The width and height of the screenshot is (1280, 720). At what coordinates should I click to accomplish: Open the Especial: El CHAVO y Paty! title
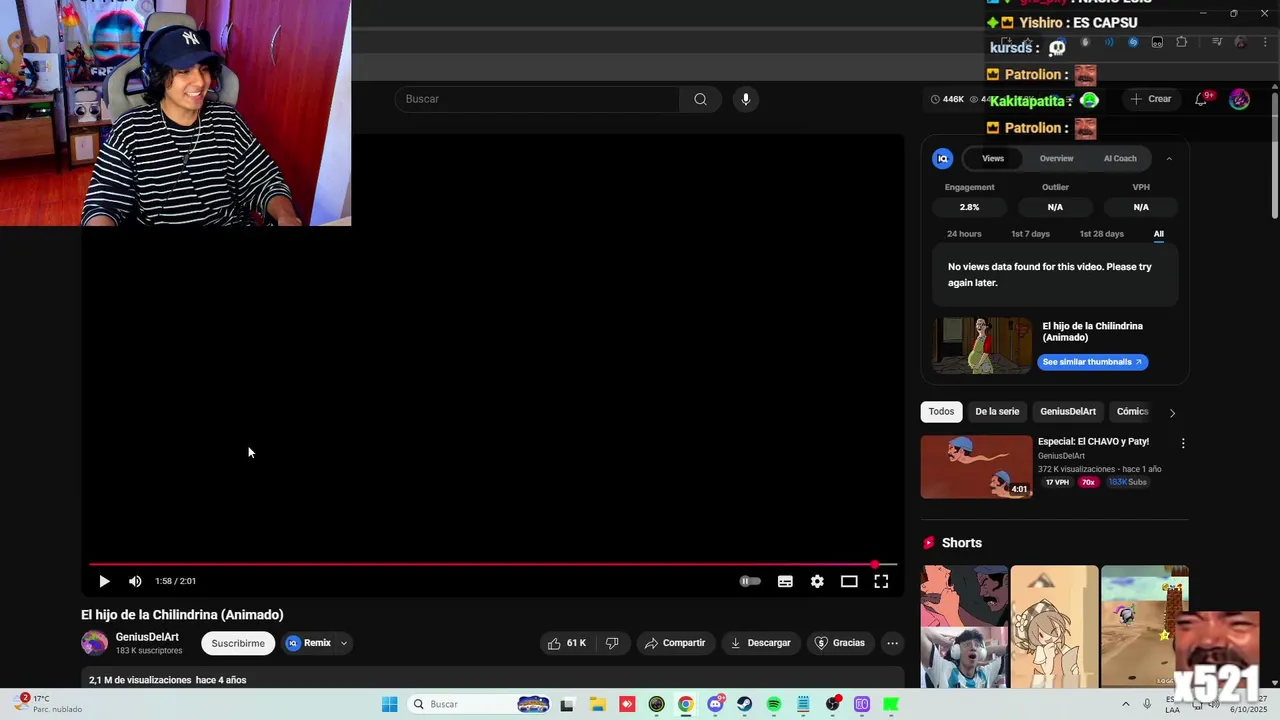(x=1093, y=441)
